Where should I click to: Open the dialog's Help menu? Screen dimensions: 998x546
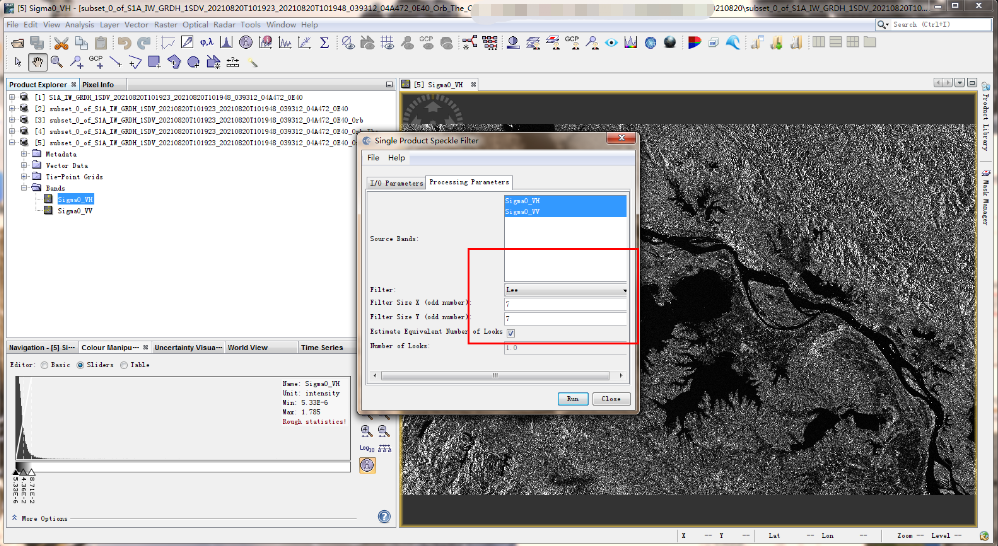point(397,158)
